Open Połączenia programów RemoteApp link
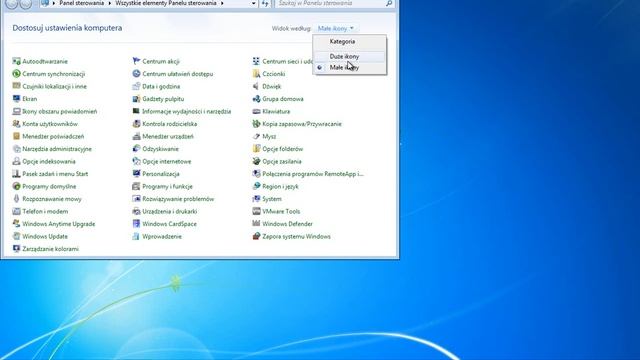The height and width of the screenshot is (360, 640). coord(313,174)
